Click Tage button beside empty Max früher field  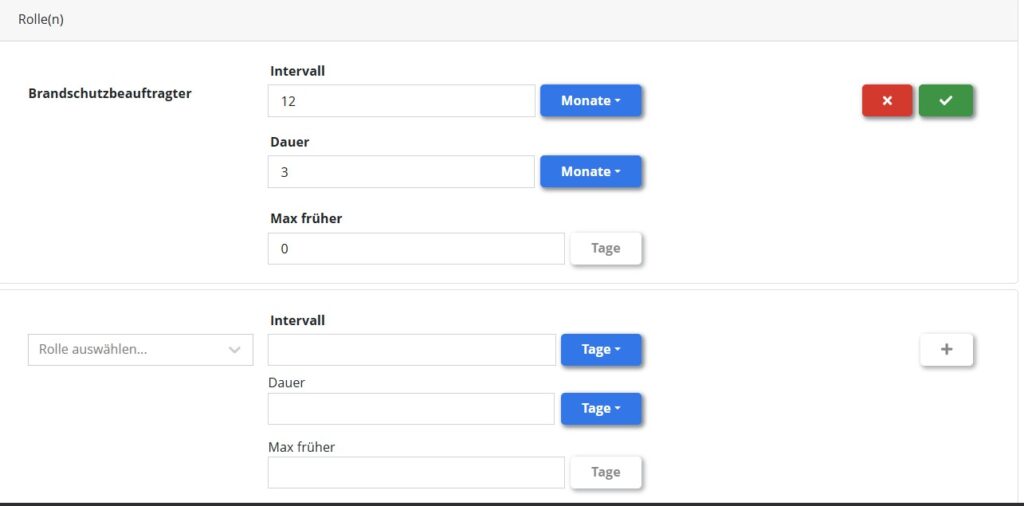[605, 473]
